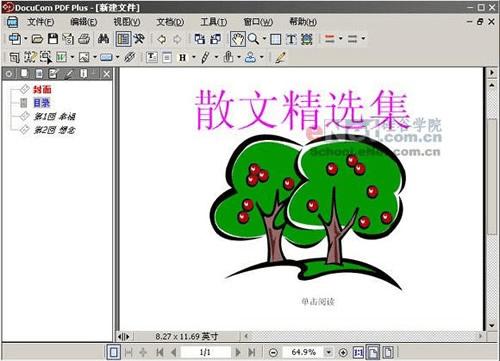Go to previous view with left arrow icon
Viewport: 500px width, 361px height.
pos(162,39)
